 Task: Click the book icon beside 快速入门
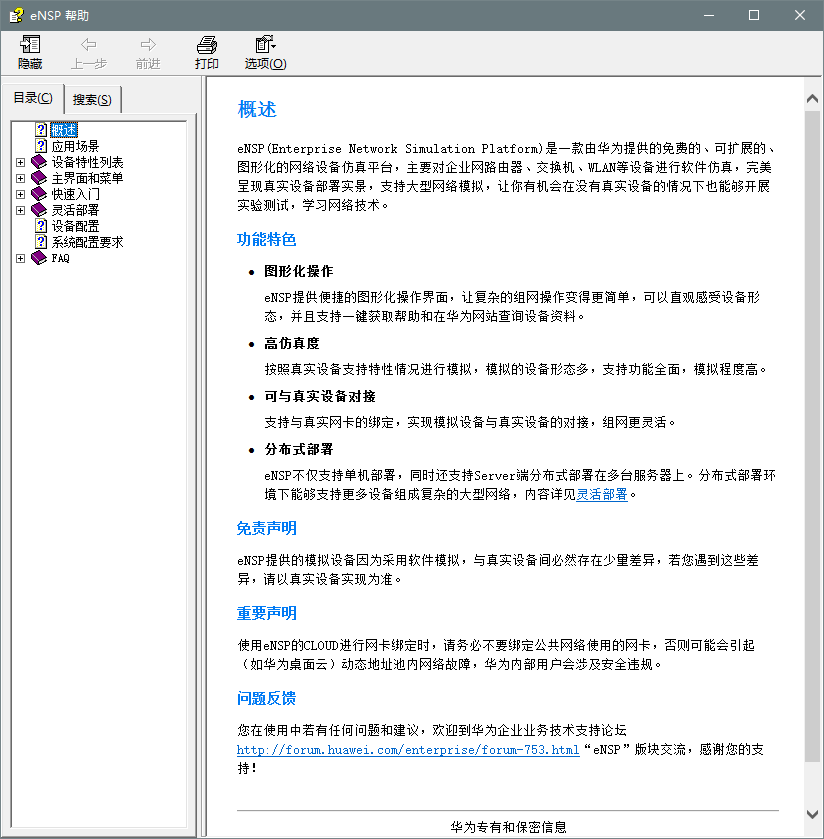pyautogui.click(x=39, y=194)
